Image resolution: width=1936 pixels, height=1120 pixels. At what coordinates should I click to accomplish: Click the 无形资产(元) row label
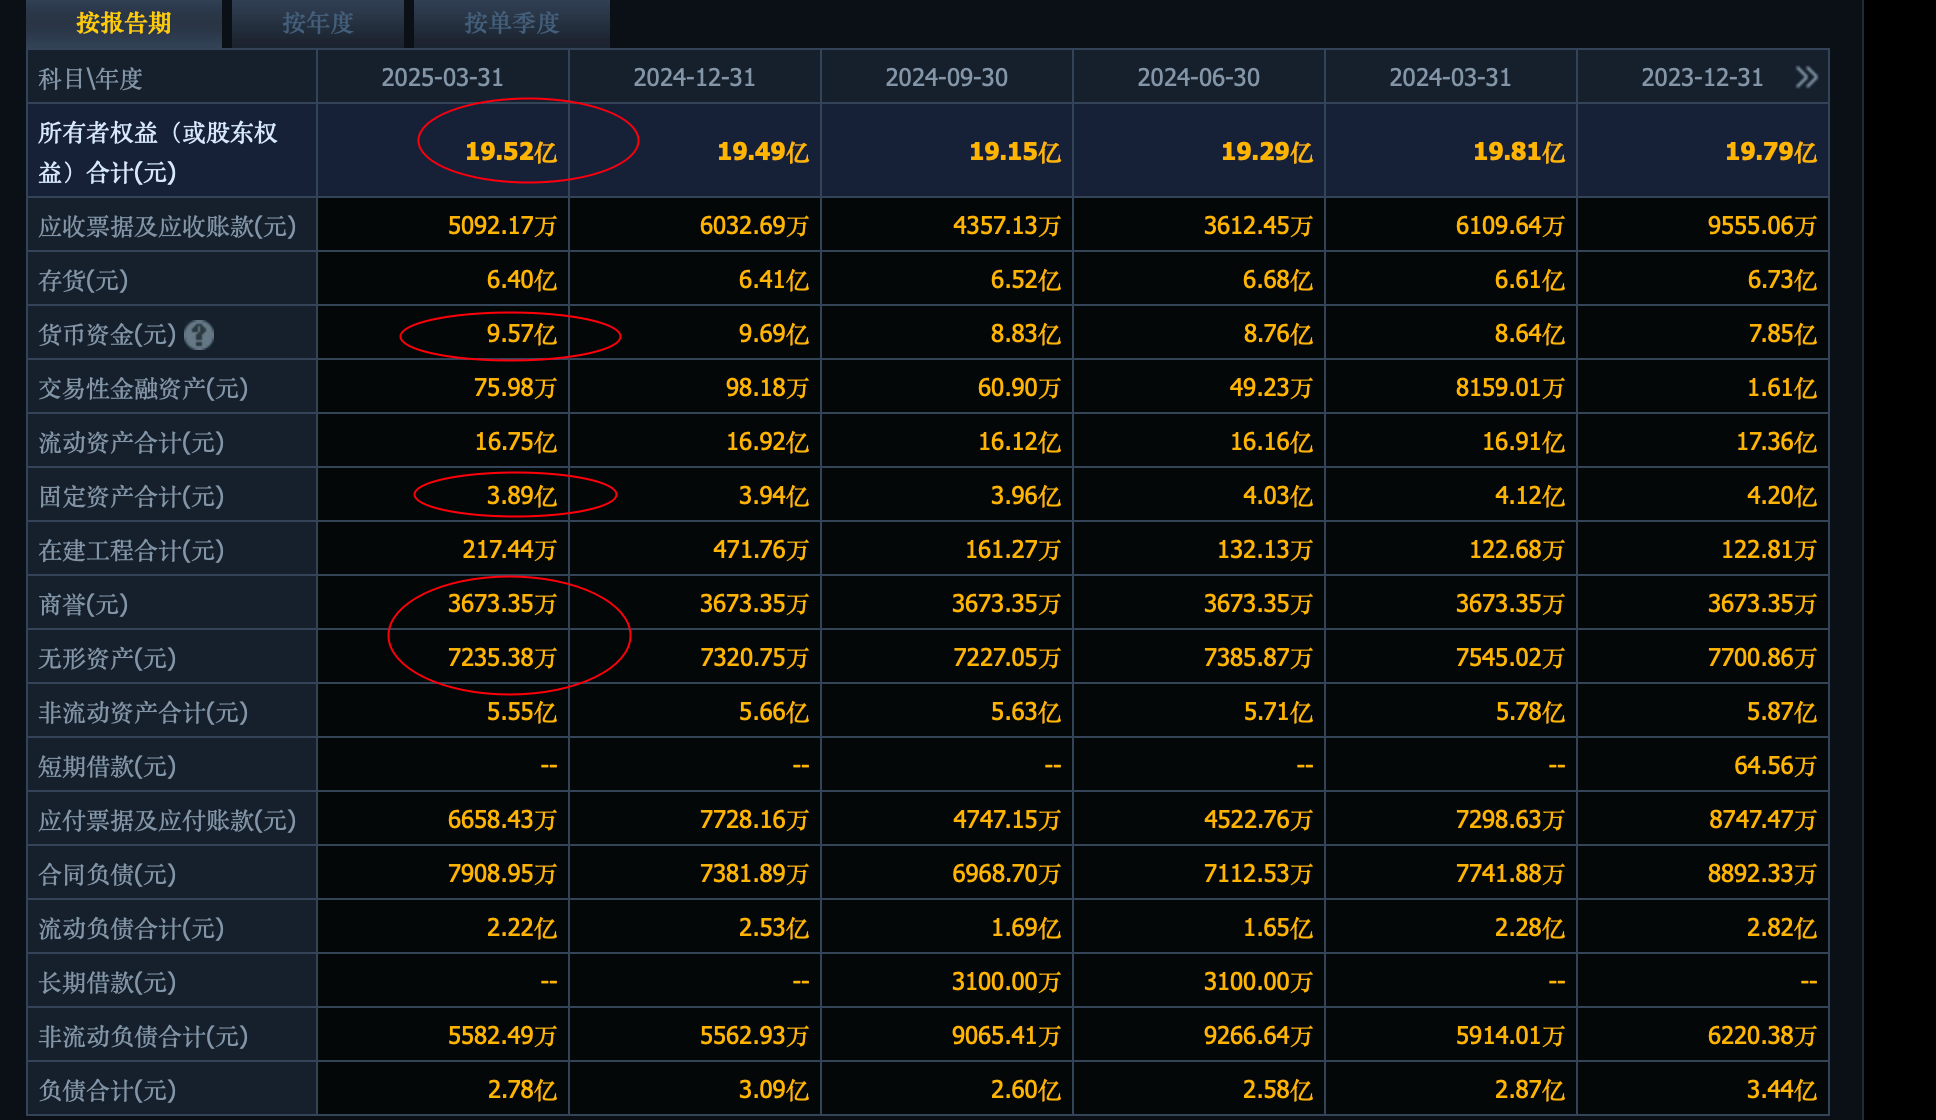tap(106, 658)
